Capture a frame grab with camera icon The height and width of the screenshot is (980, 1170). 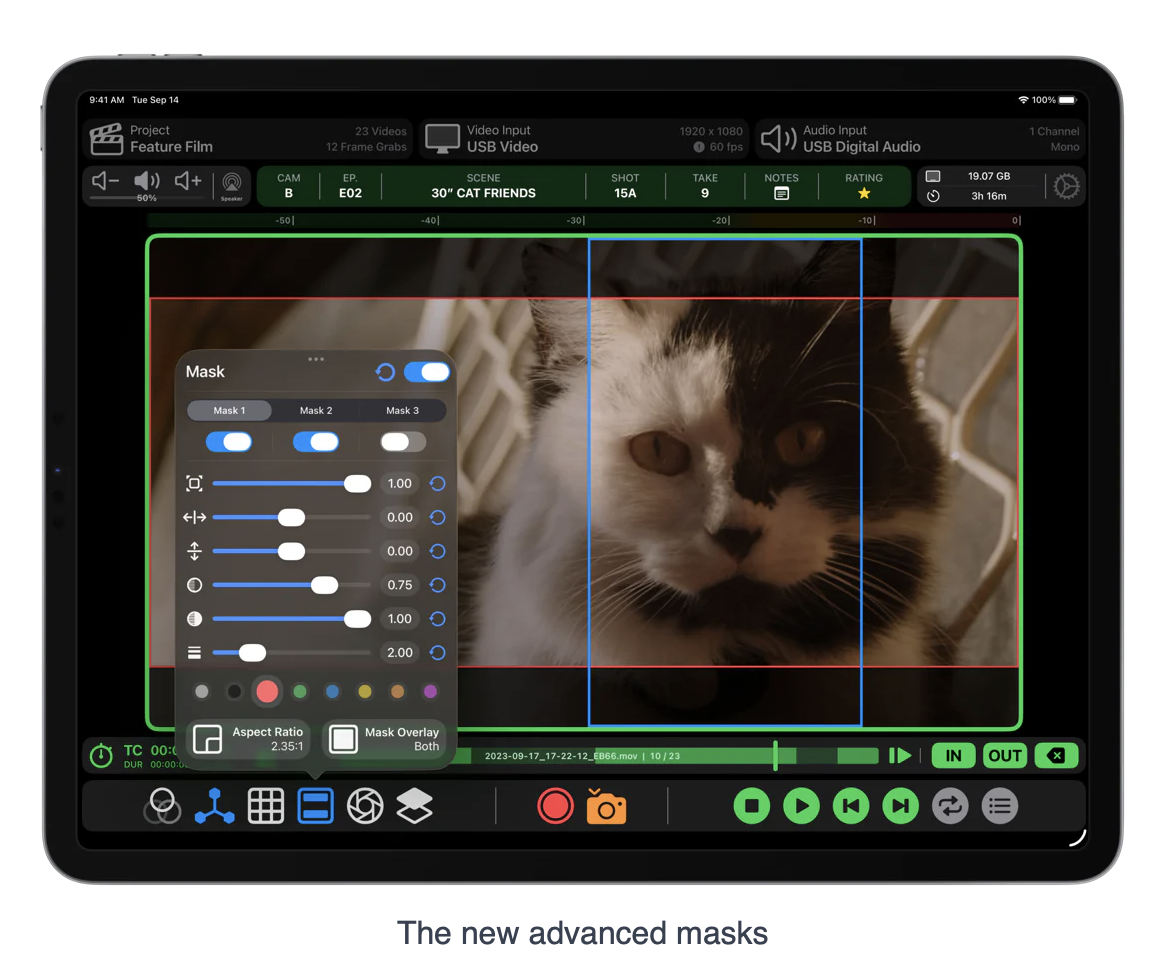[x=606, y=806]
